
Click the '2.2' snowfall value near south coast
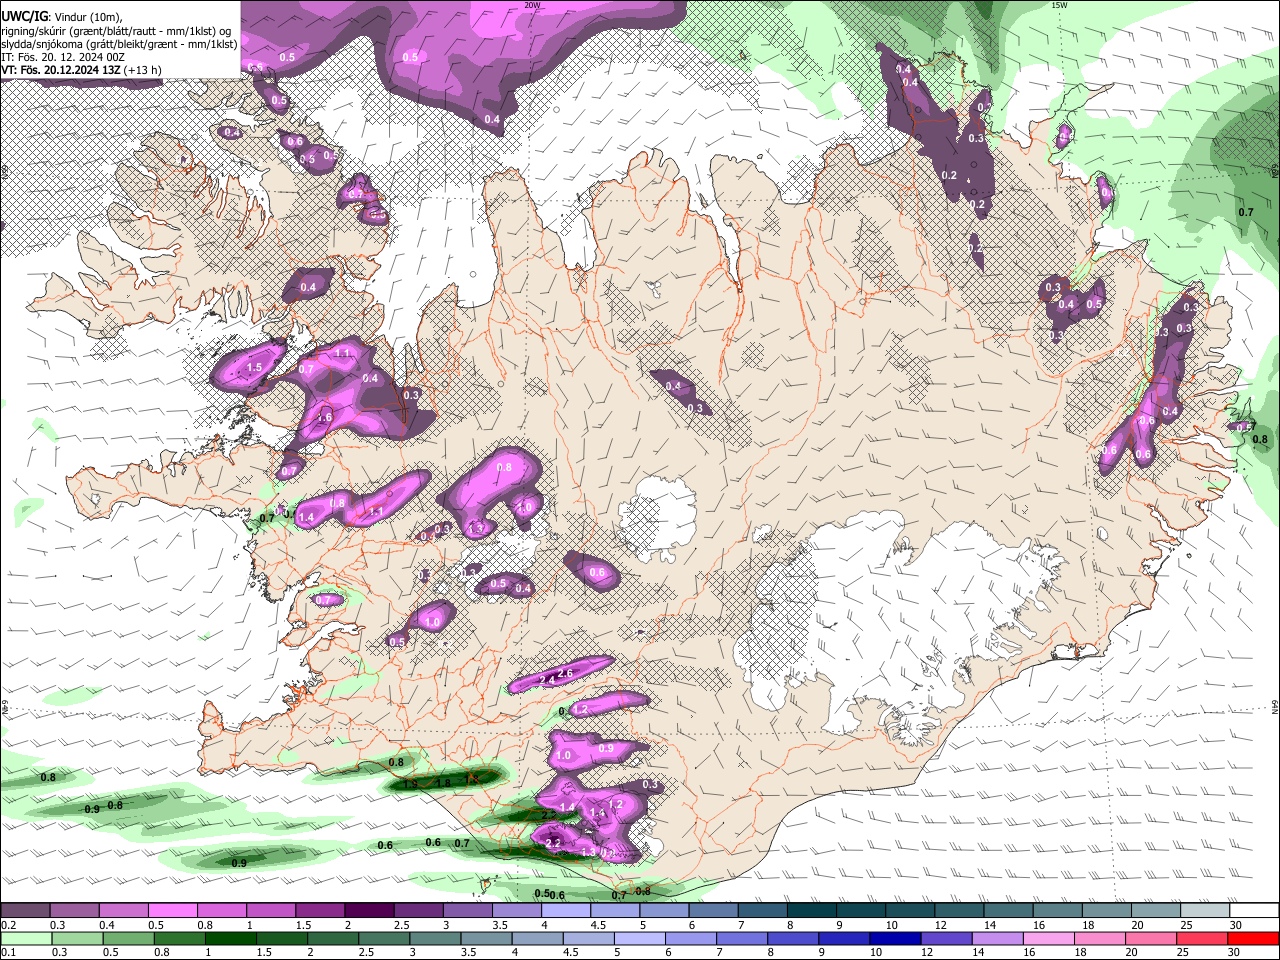click(553, 843)
